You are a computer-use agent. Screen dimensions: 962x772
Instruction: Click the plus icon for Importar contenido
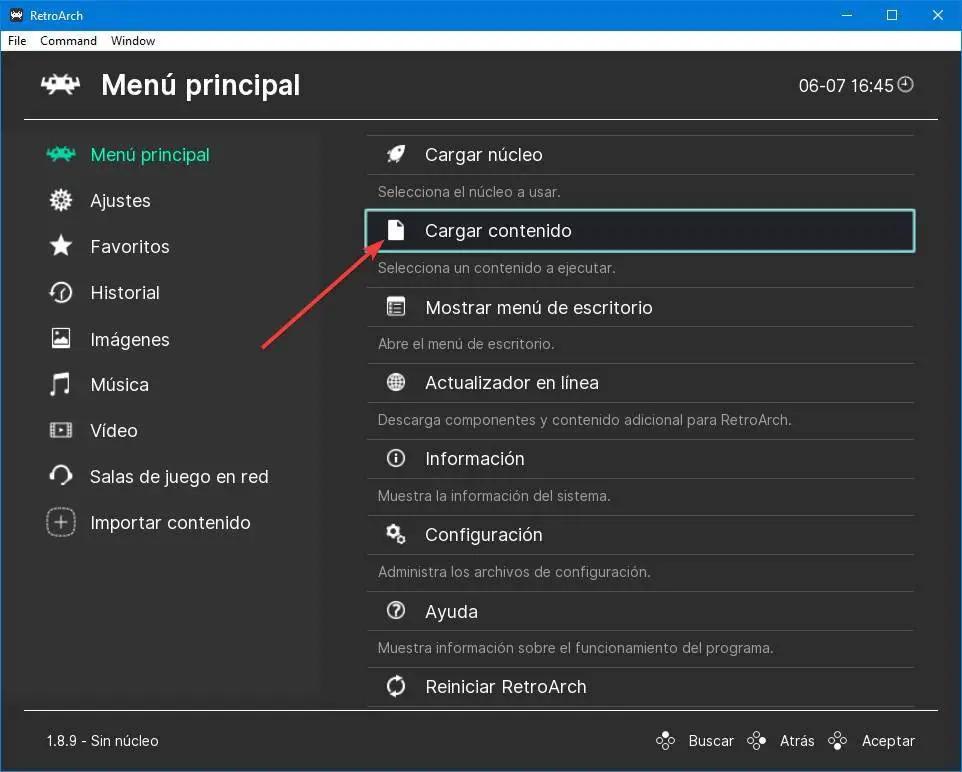61,522
